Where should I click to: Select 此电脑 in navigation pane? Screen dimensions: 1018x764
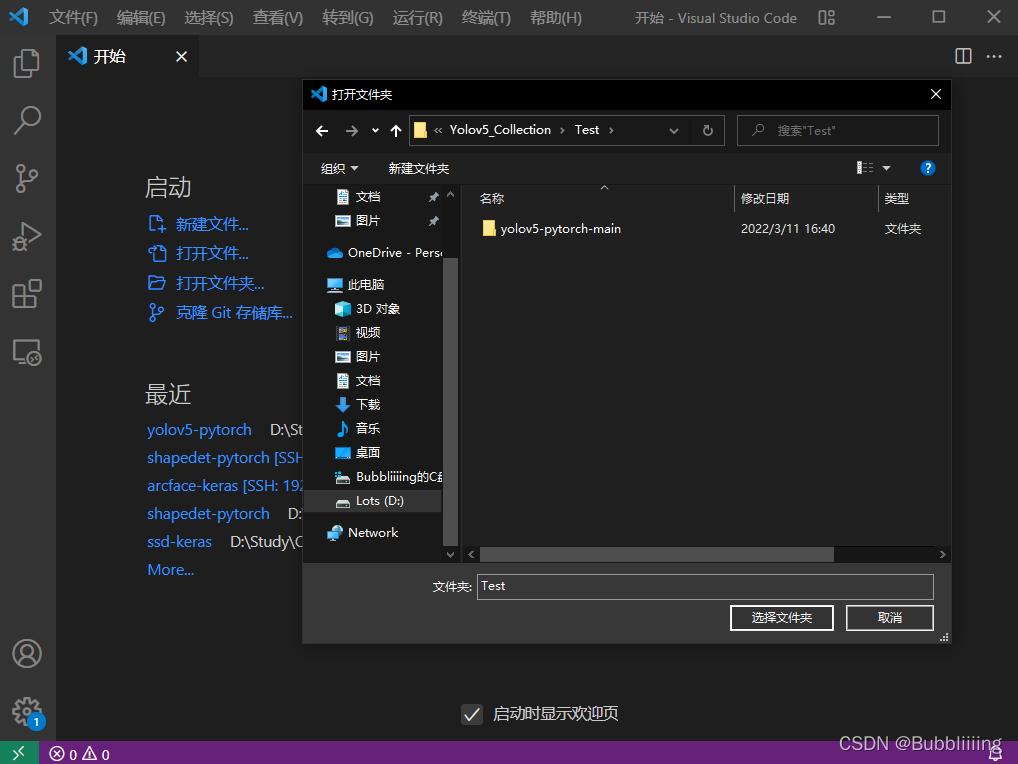(x=356, y=284)
